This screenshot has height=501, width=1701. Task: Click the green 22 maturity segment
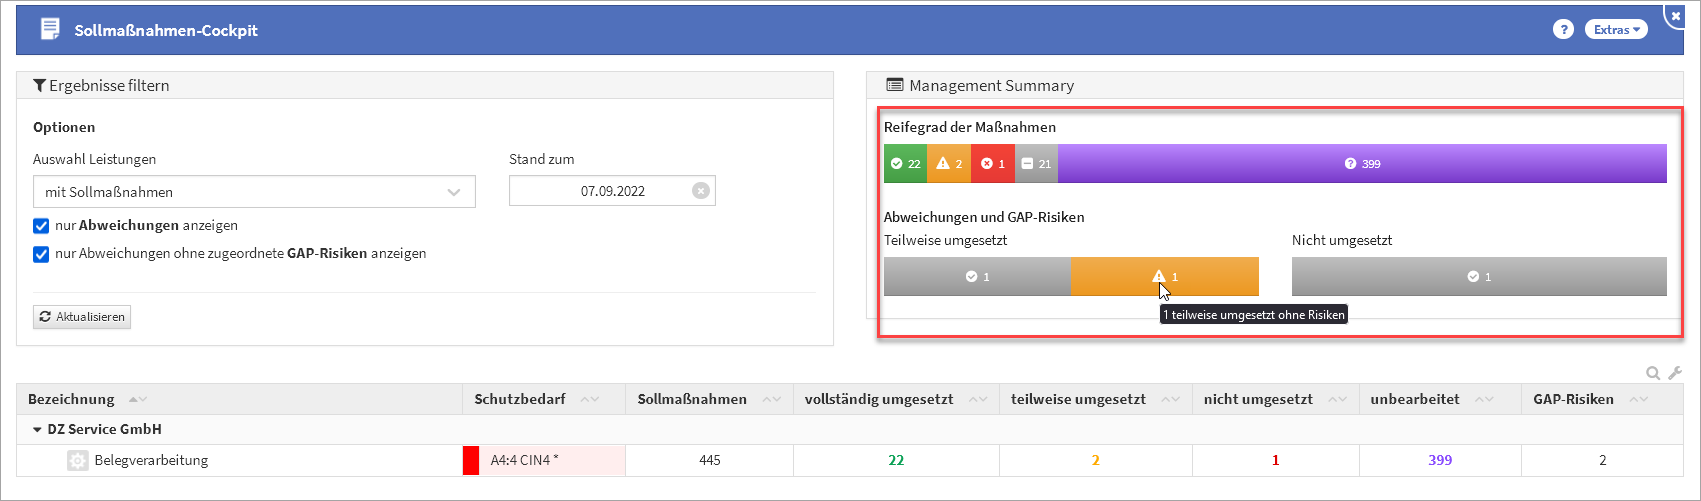[x=905, y=164]
